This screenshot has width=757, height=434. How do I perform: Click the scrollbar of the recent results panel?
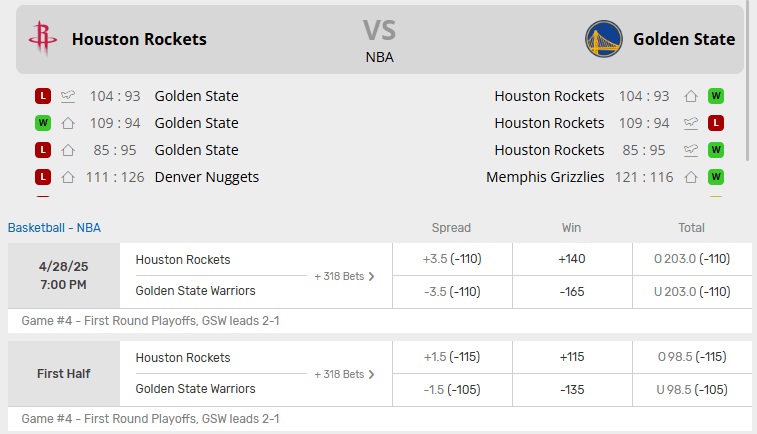pyautogui.click(x=748, y=82)
